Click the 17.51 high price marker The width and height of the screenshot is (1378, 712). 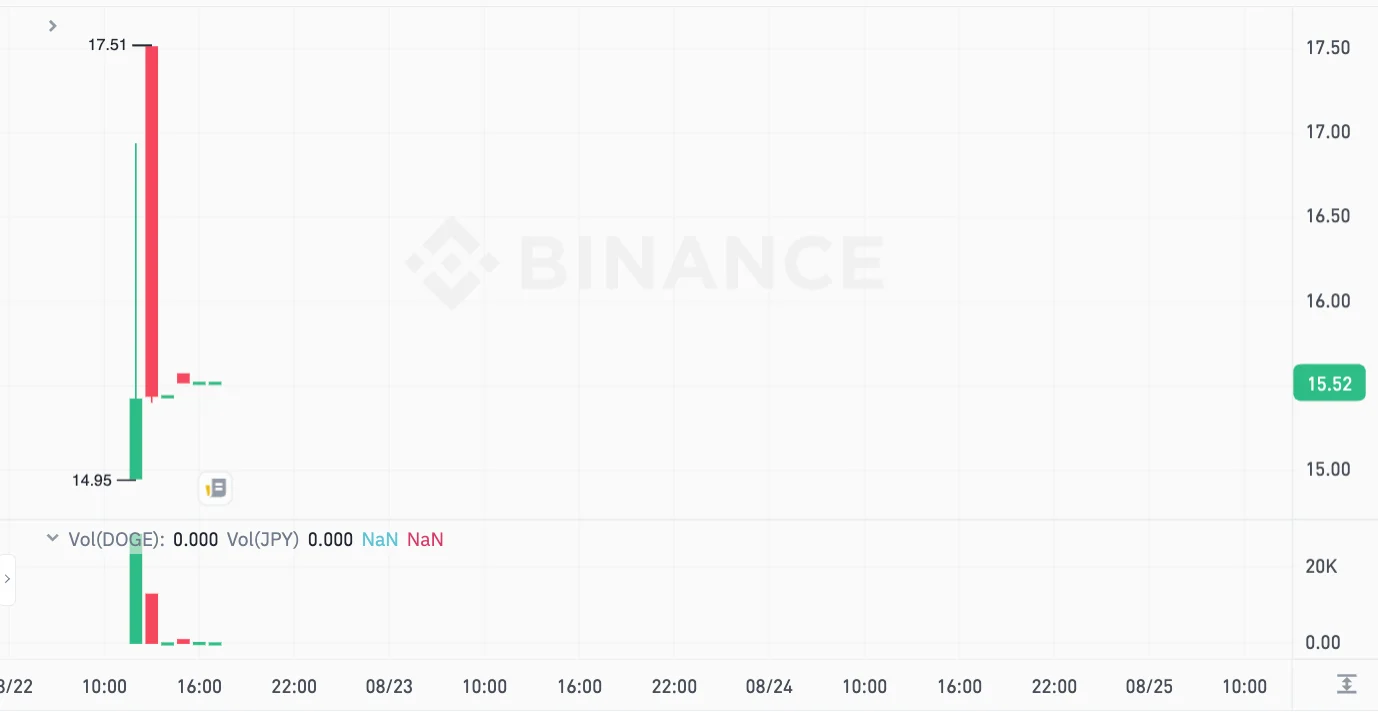(107, 45)
